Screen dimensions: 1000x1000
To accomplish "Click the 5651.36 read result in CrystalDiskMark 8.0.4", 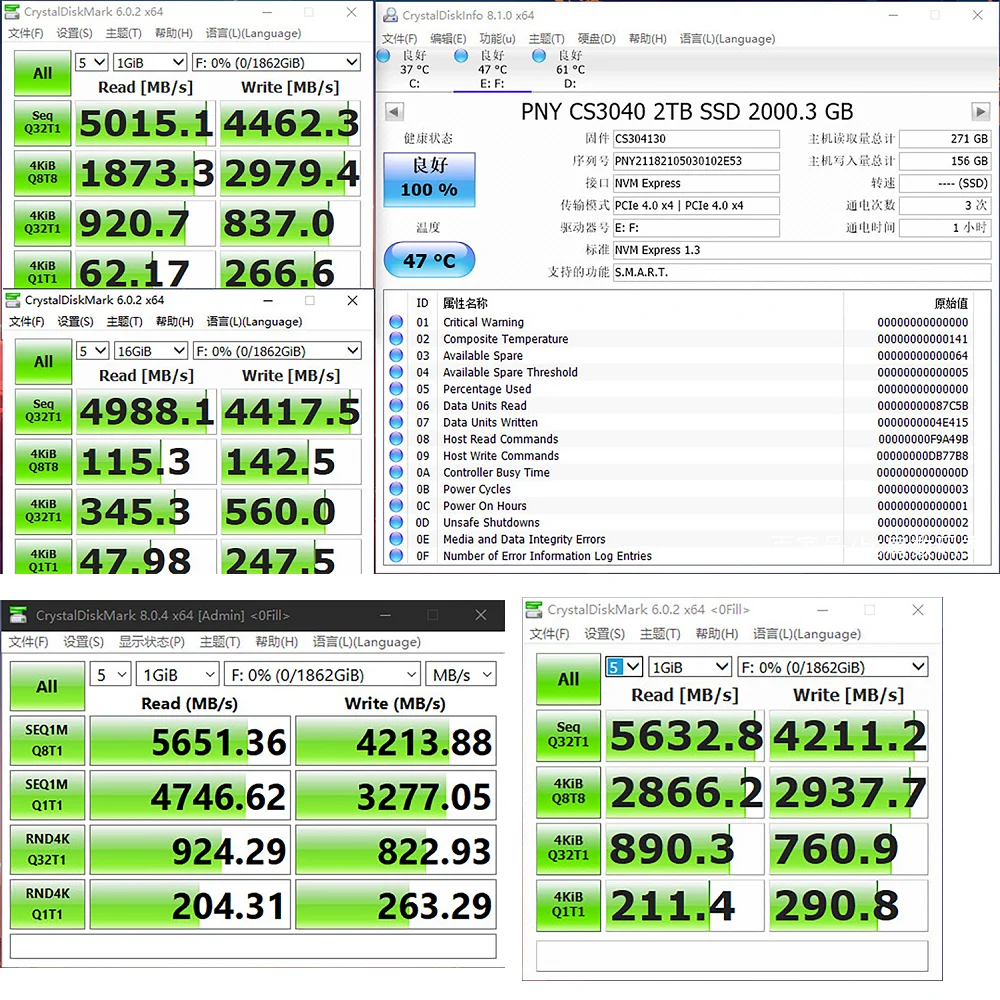I will pos(190,741).
